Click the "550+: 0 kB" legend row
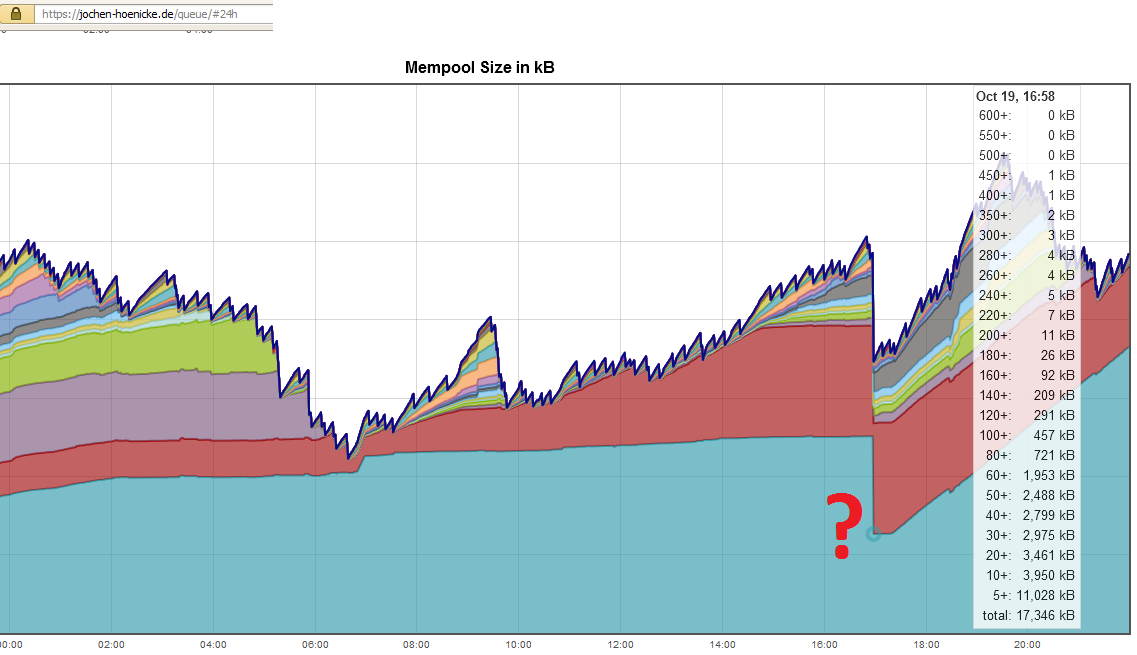 (x=1026, y=136)
